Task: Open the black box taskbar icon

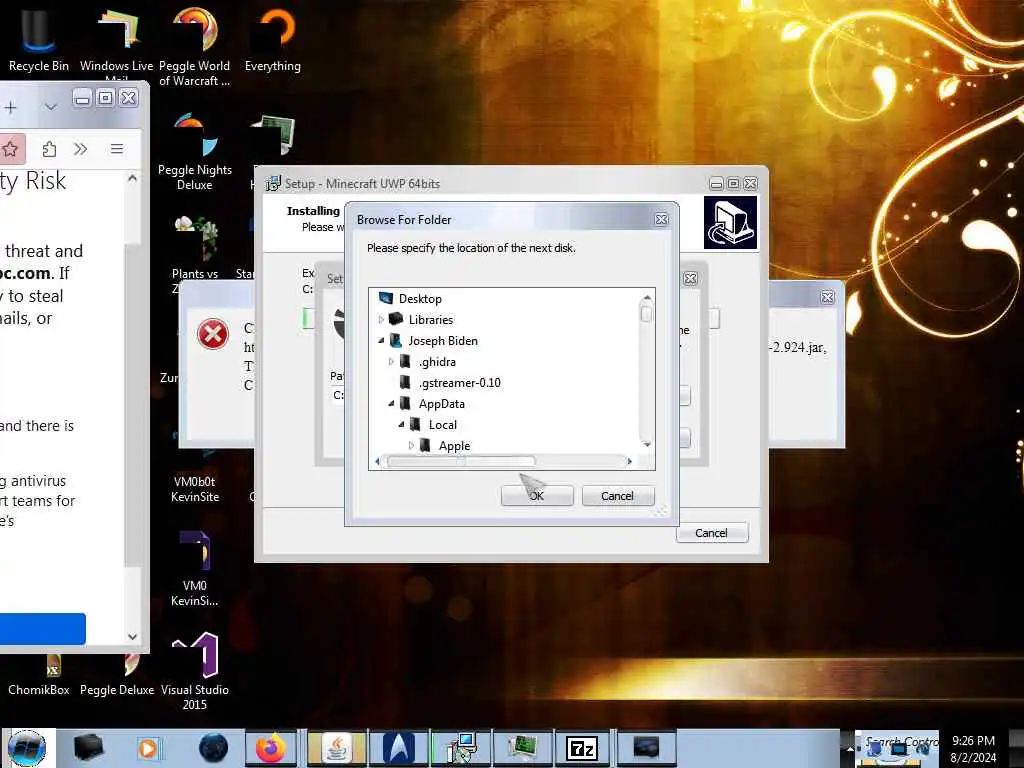Action: point(88,748)
